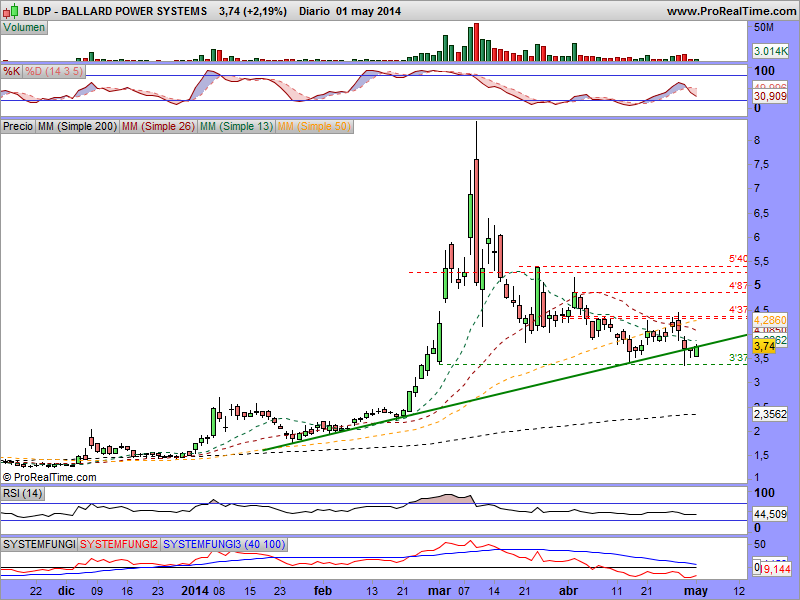Image resolution: width=800 pixels, height=600 pixels.
Task: Click the 5'40 resistance level label
Action: click(x=738, y=259)
